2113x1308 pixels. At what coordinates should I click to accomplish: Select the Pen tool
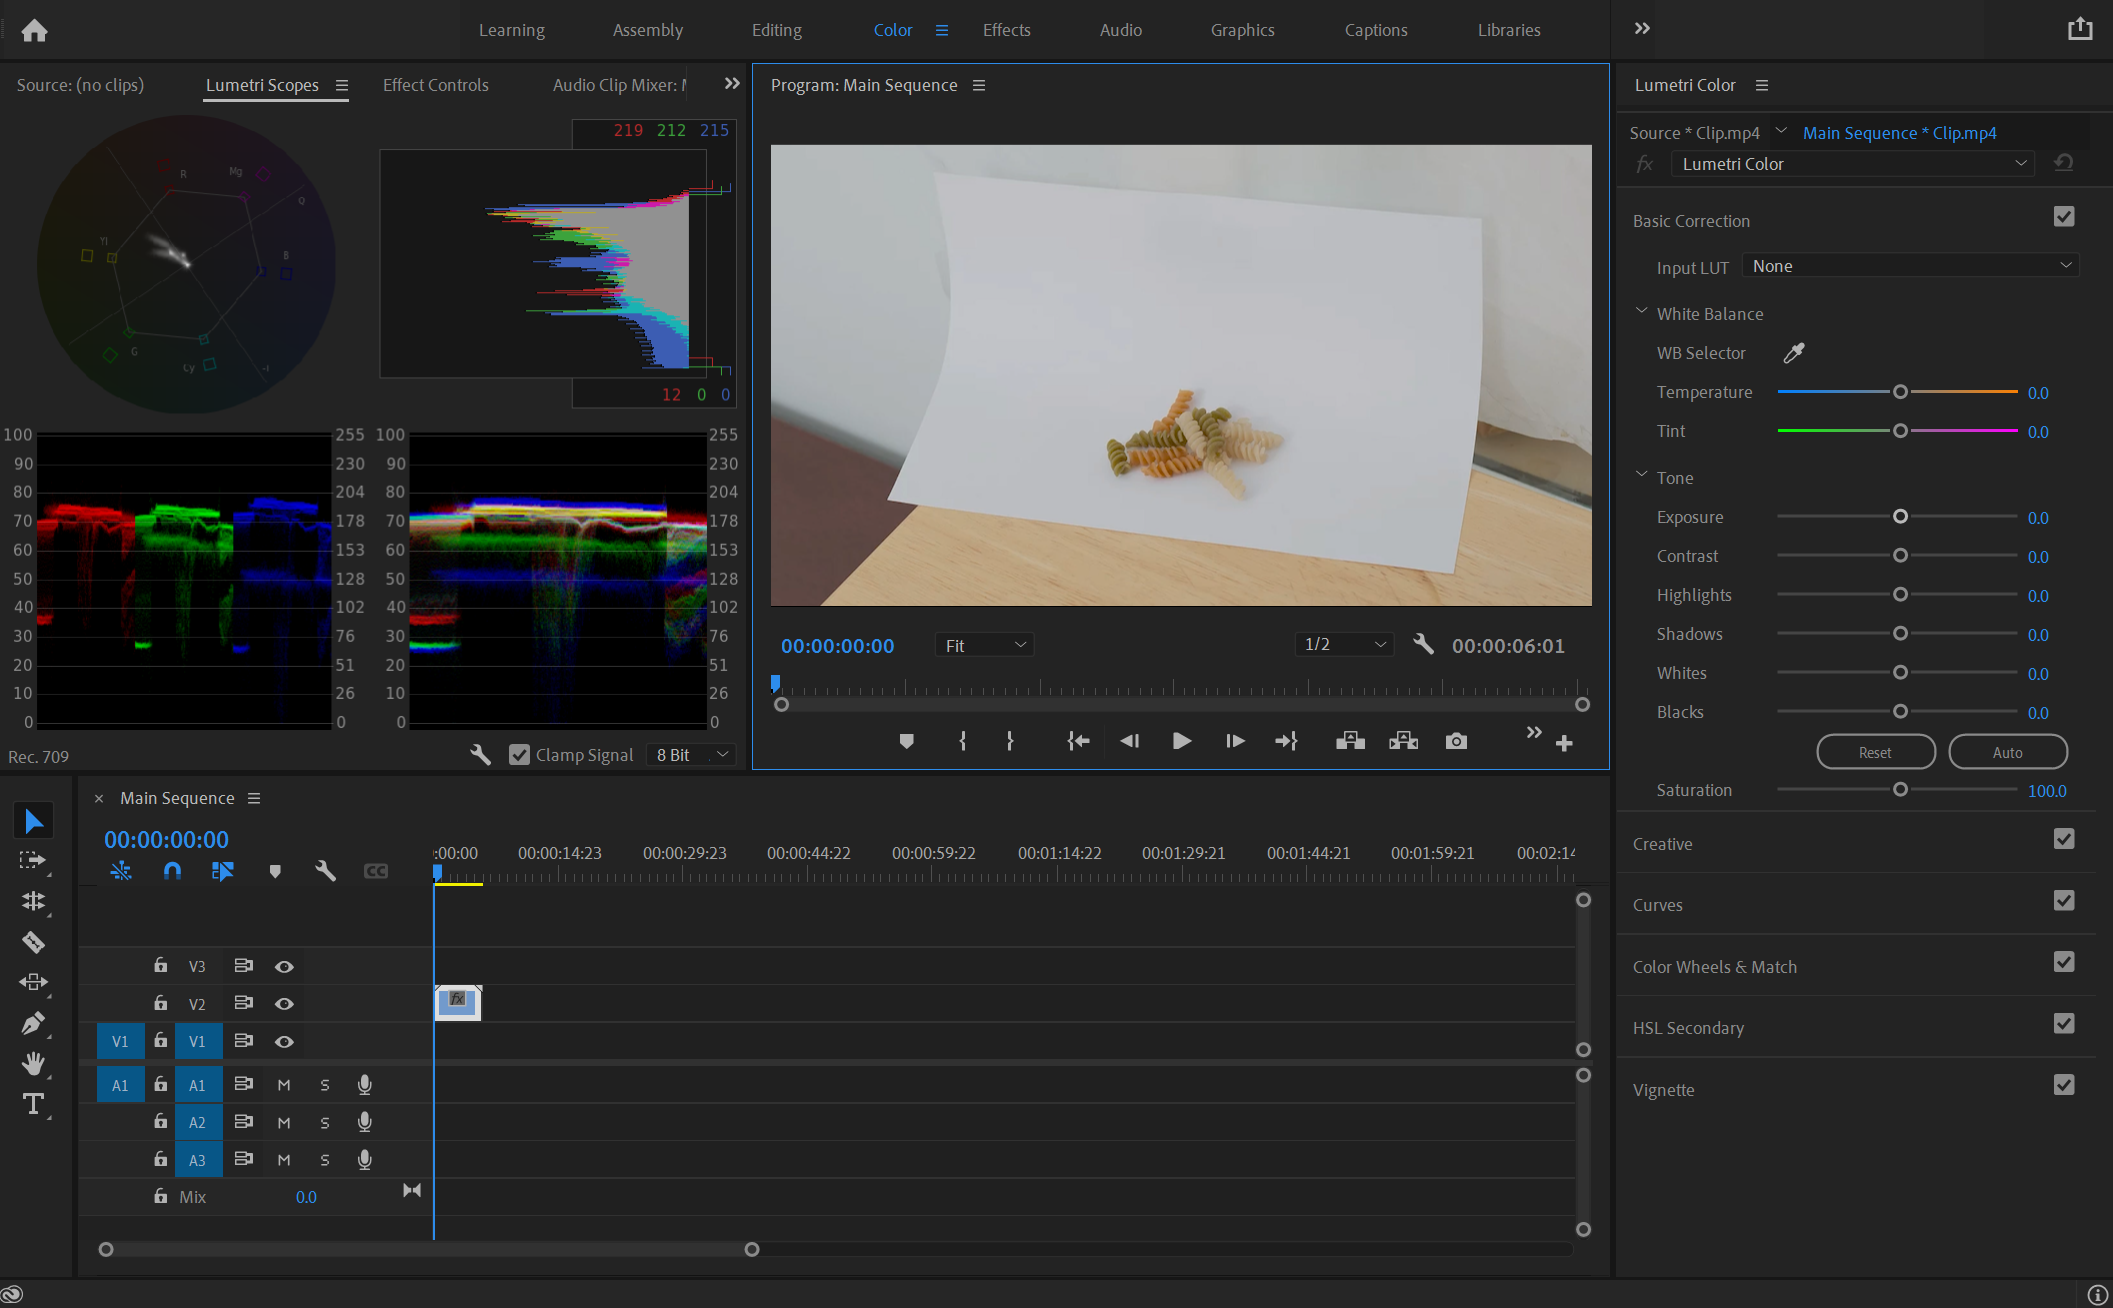[x=34, y=1023]
